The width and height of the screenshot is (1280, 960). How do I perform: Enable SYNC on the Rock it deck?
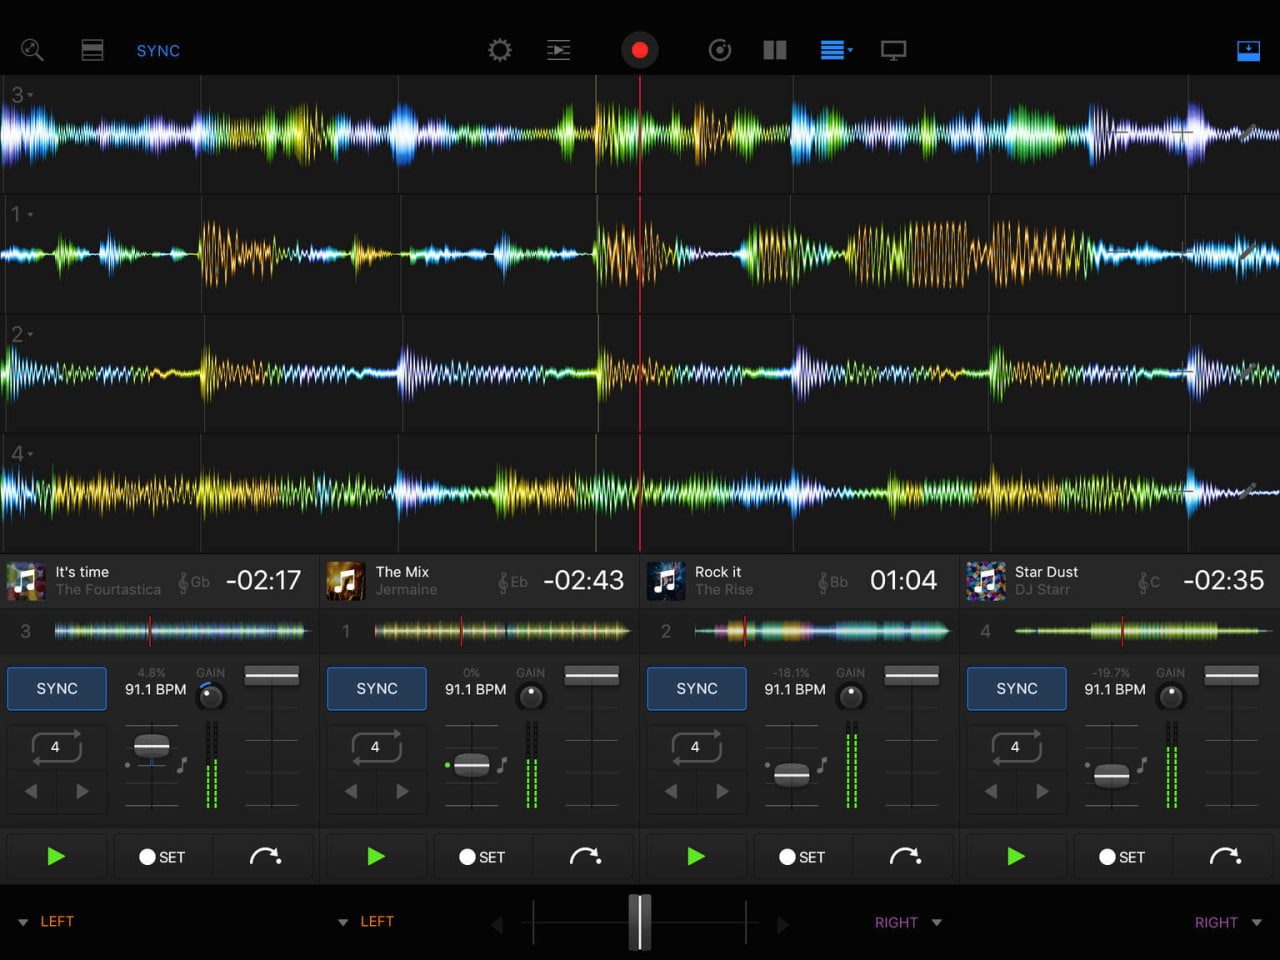click(x=696, y=688)
